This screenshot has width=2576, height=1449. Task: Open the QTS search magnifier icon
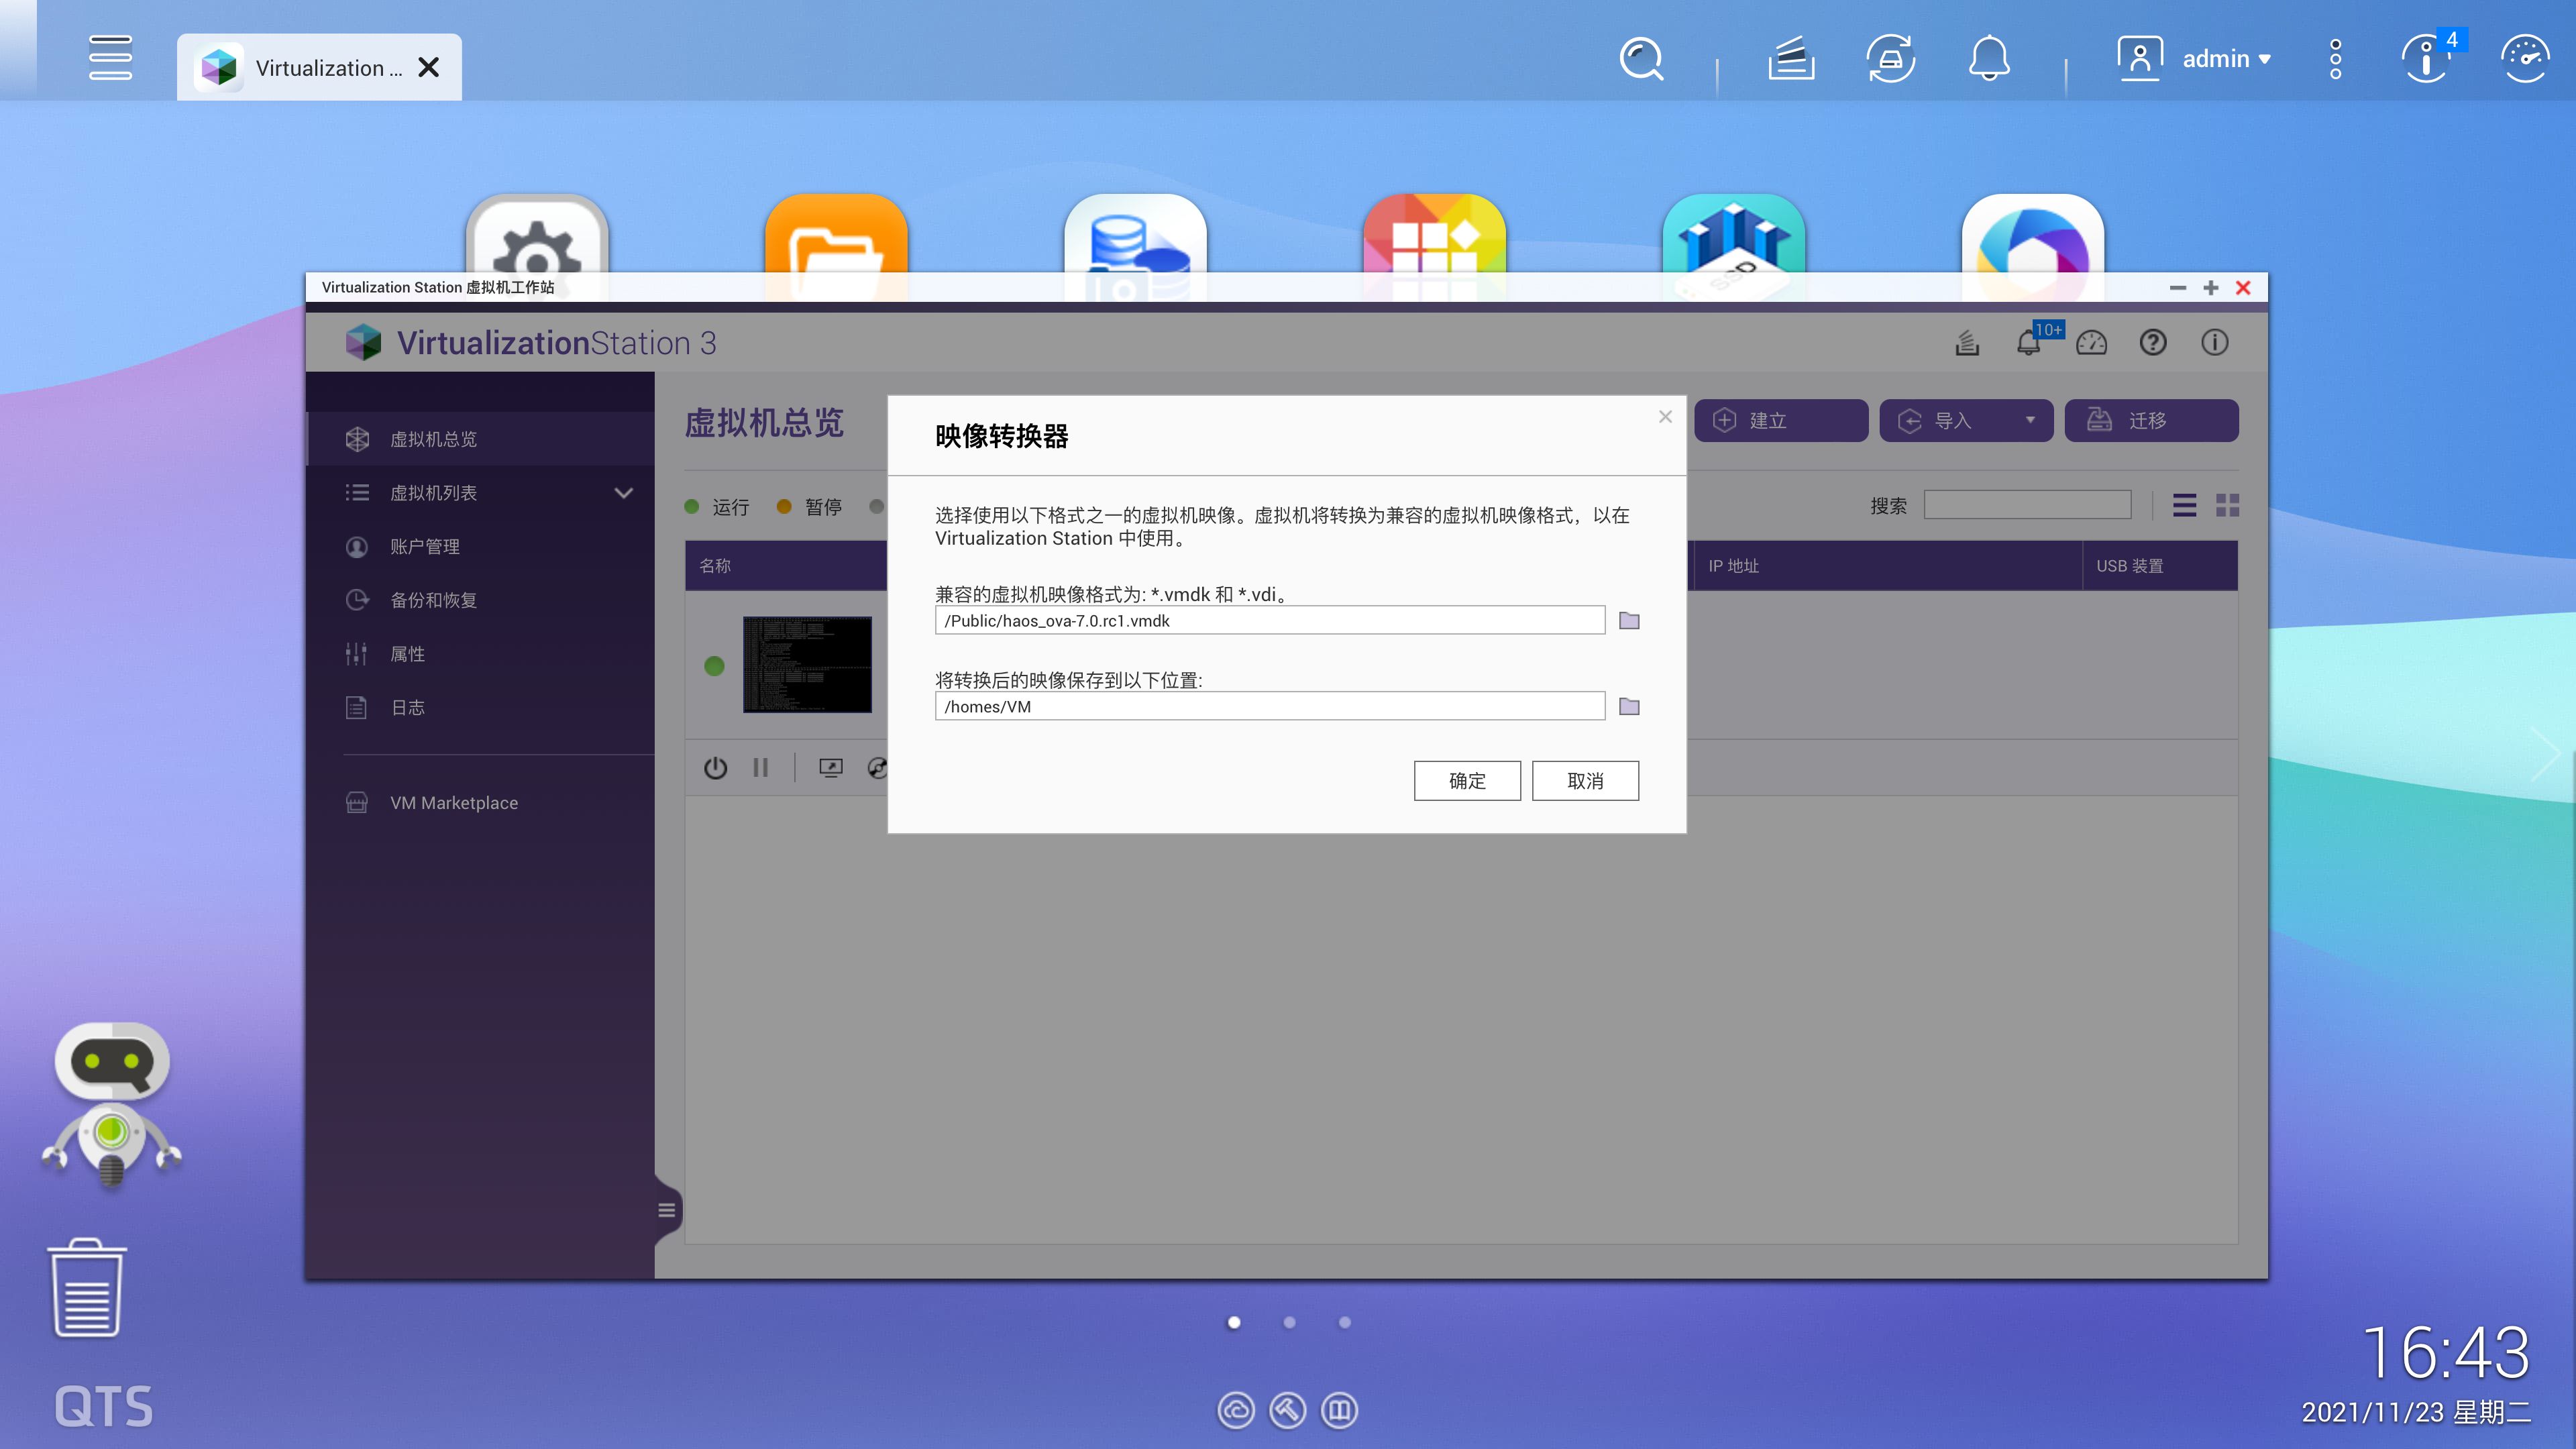(1641, 59)
